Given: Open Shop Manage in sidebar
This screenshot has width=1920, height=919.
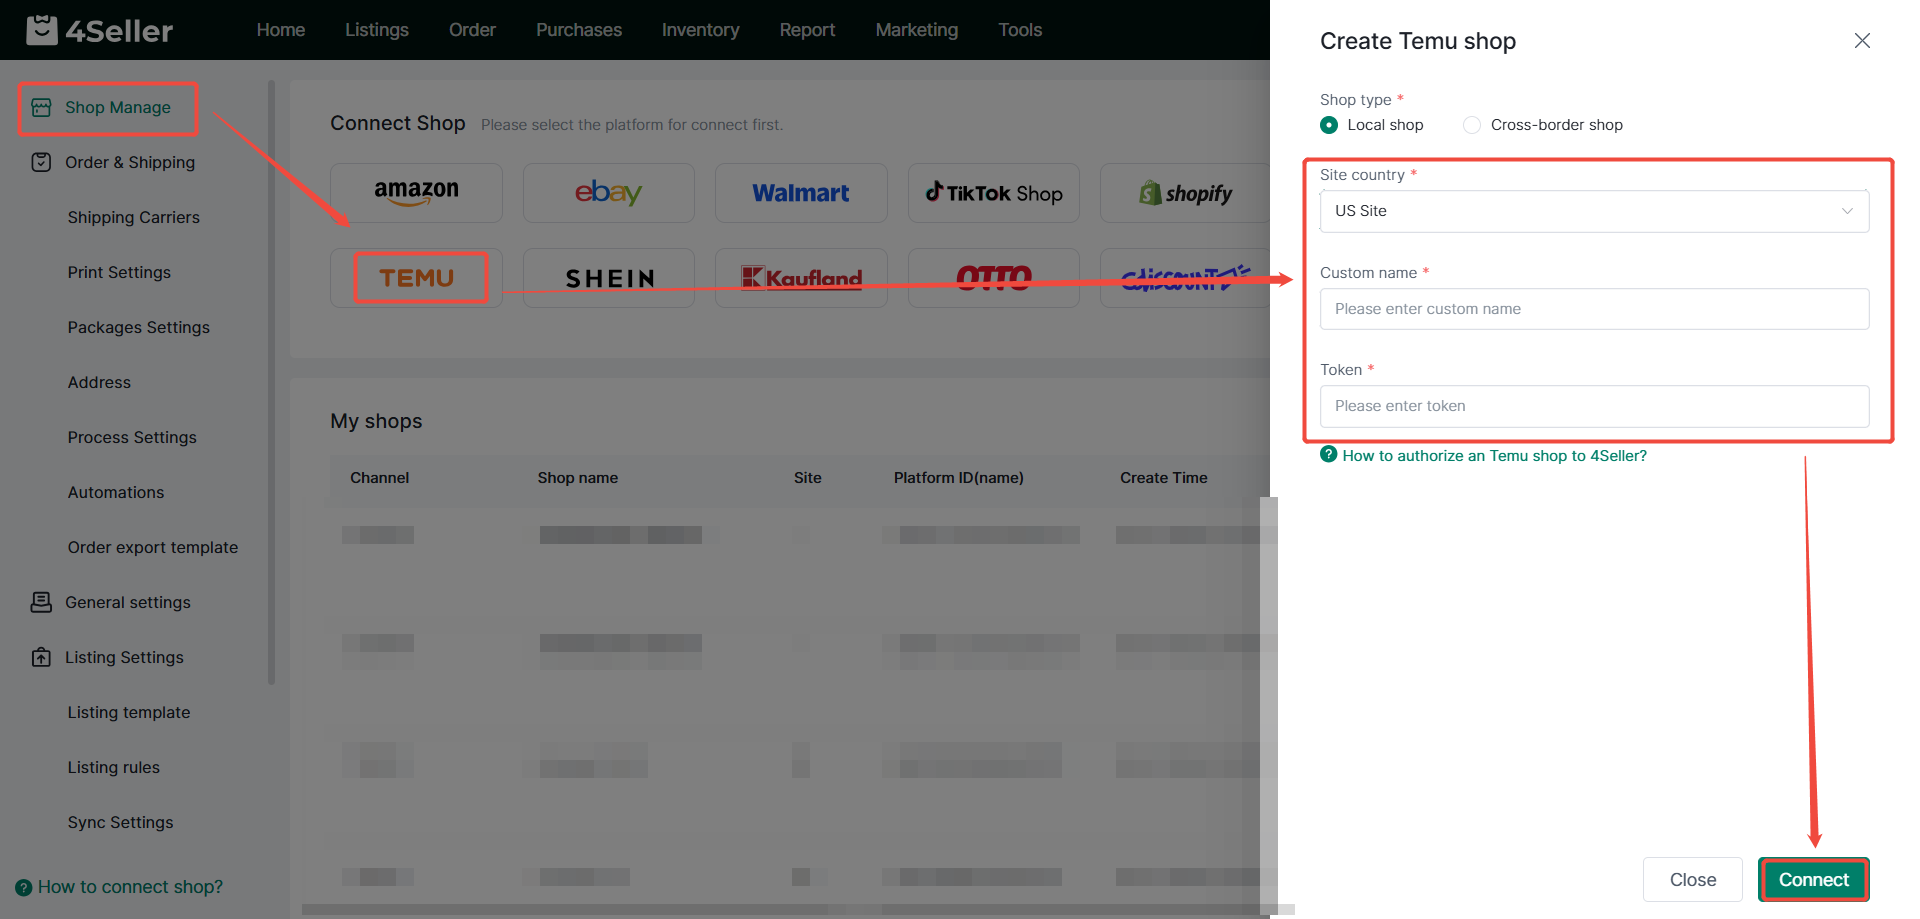Looking at the screenshot, I should pyautogui.click(x=118, y=107).
